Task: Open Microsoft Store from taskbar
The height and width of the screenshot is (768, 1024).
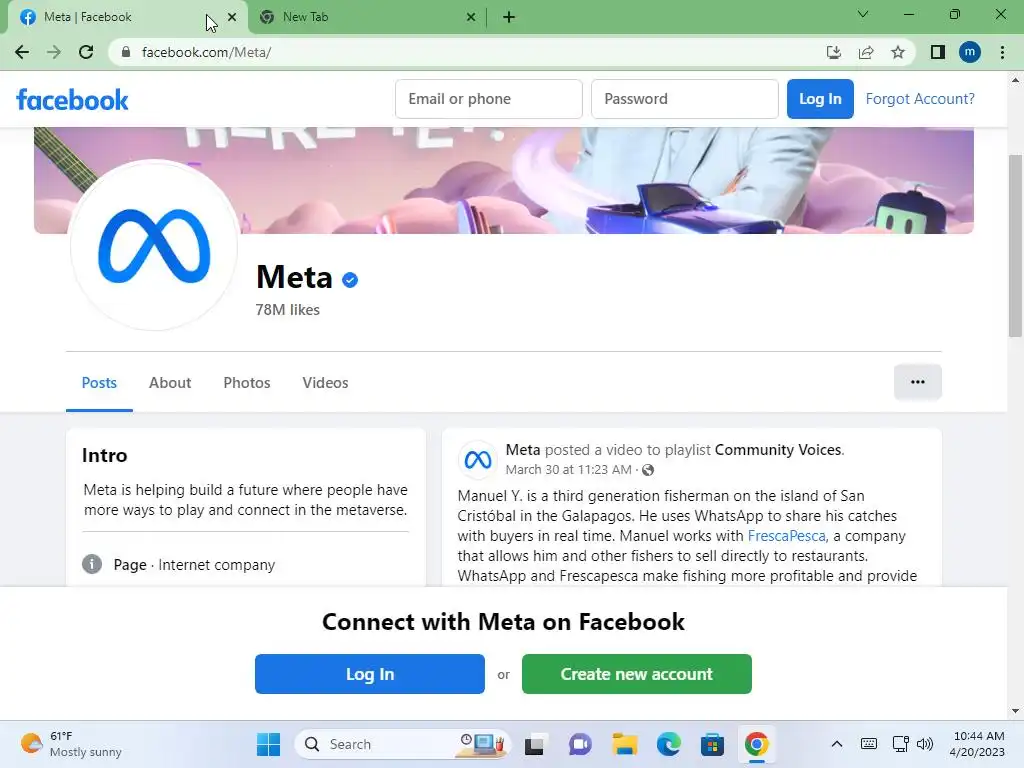Action: (x=712, y=744)
